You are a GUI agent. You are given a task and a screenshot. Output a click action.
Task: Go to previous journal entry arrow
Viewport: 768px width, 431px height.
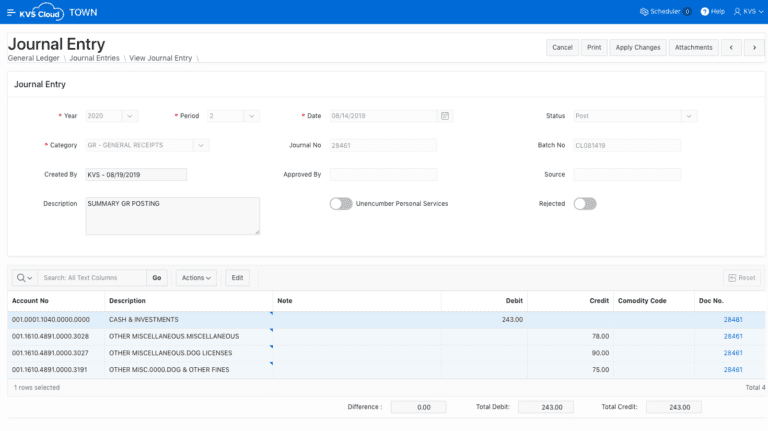pyautogui.click(x=731, y=47)
